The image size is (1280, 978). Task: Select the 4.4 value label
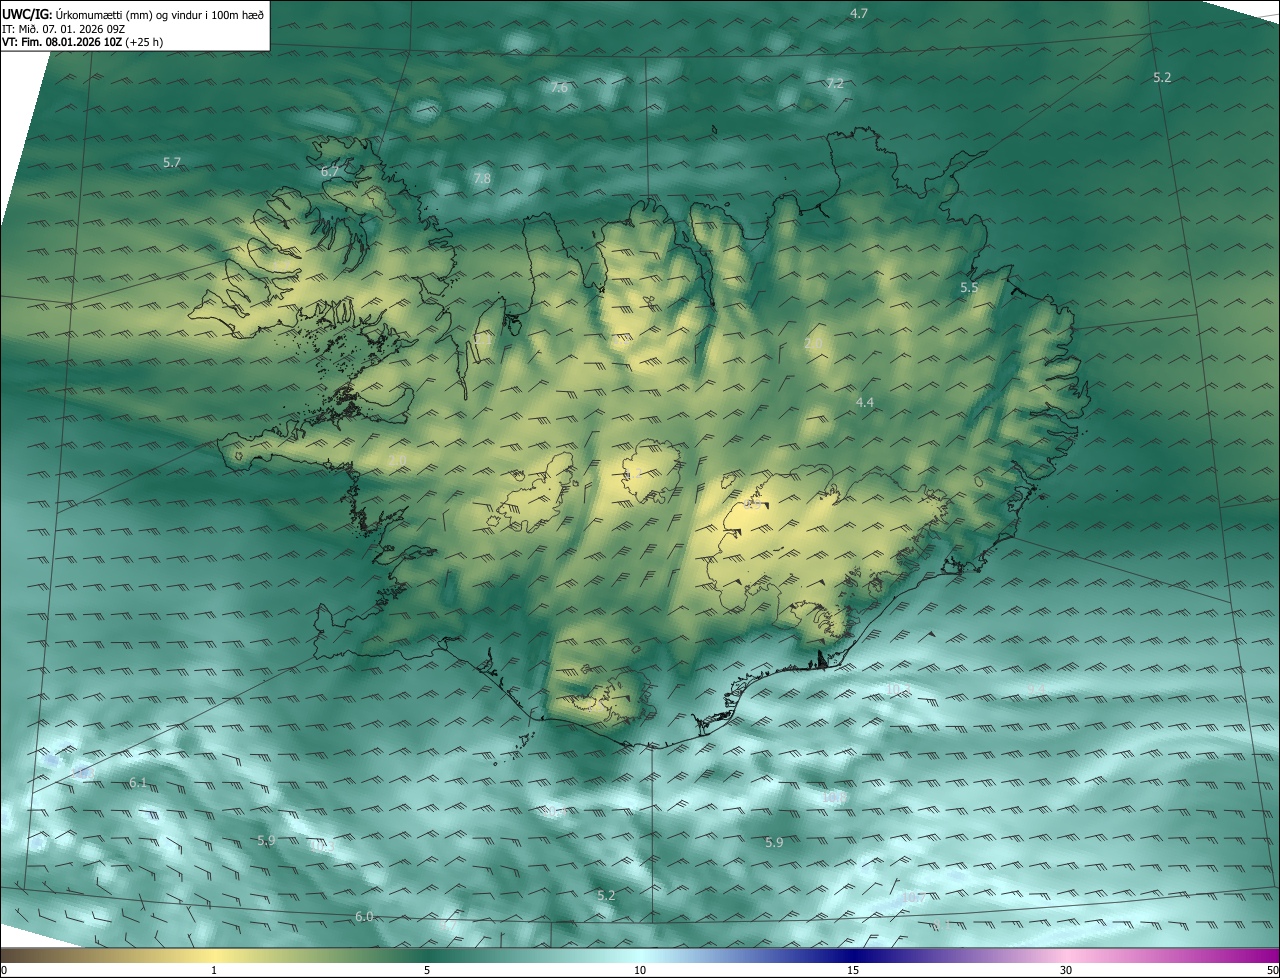point(865,402)
